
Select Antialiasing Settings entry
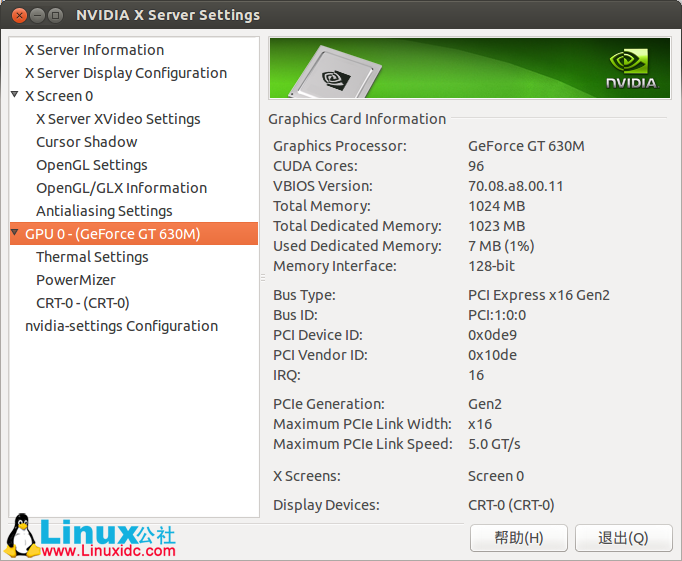pos(104,211)
